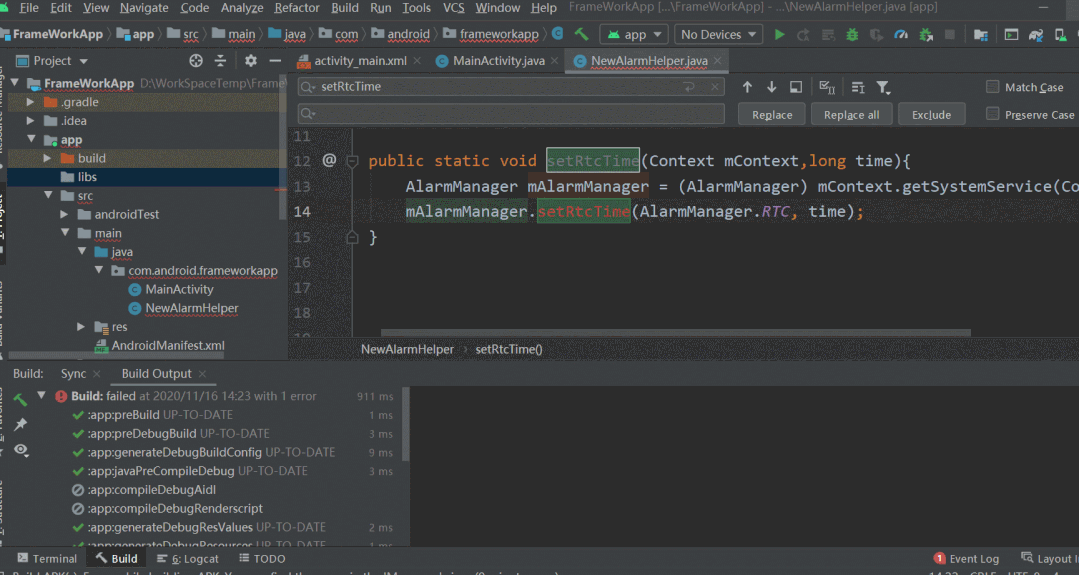Click the Project panel settings gear
The width and height of the screenshot is (1079, 575).
[251, 61]
